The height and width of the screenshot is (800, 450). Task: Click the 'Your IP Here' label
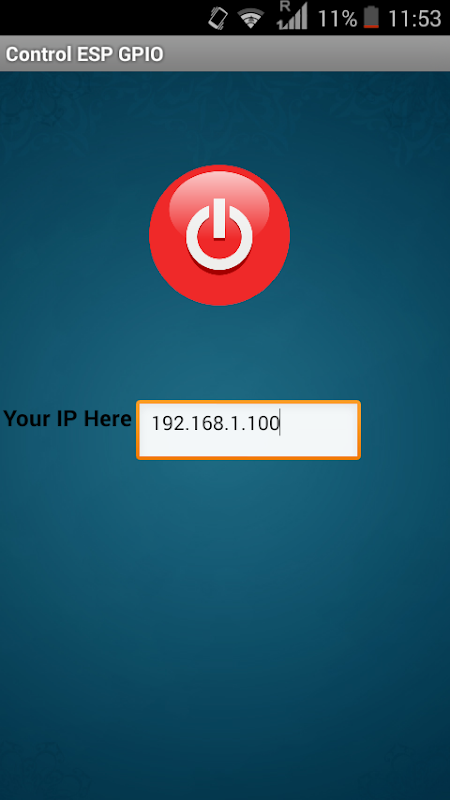click(67, 418)
